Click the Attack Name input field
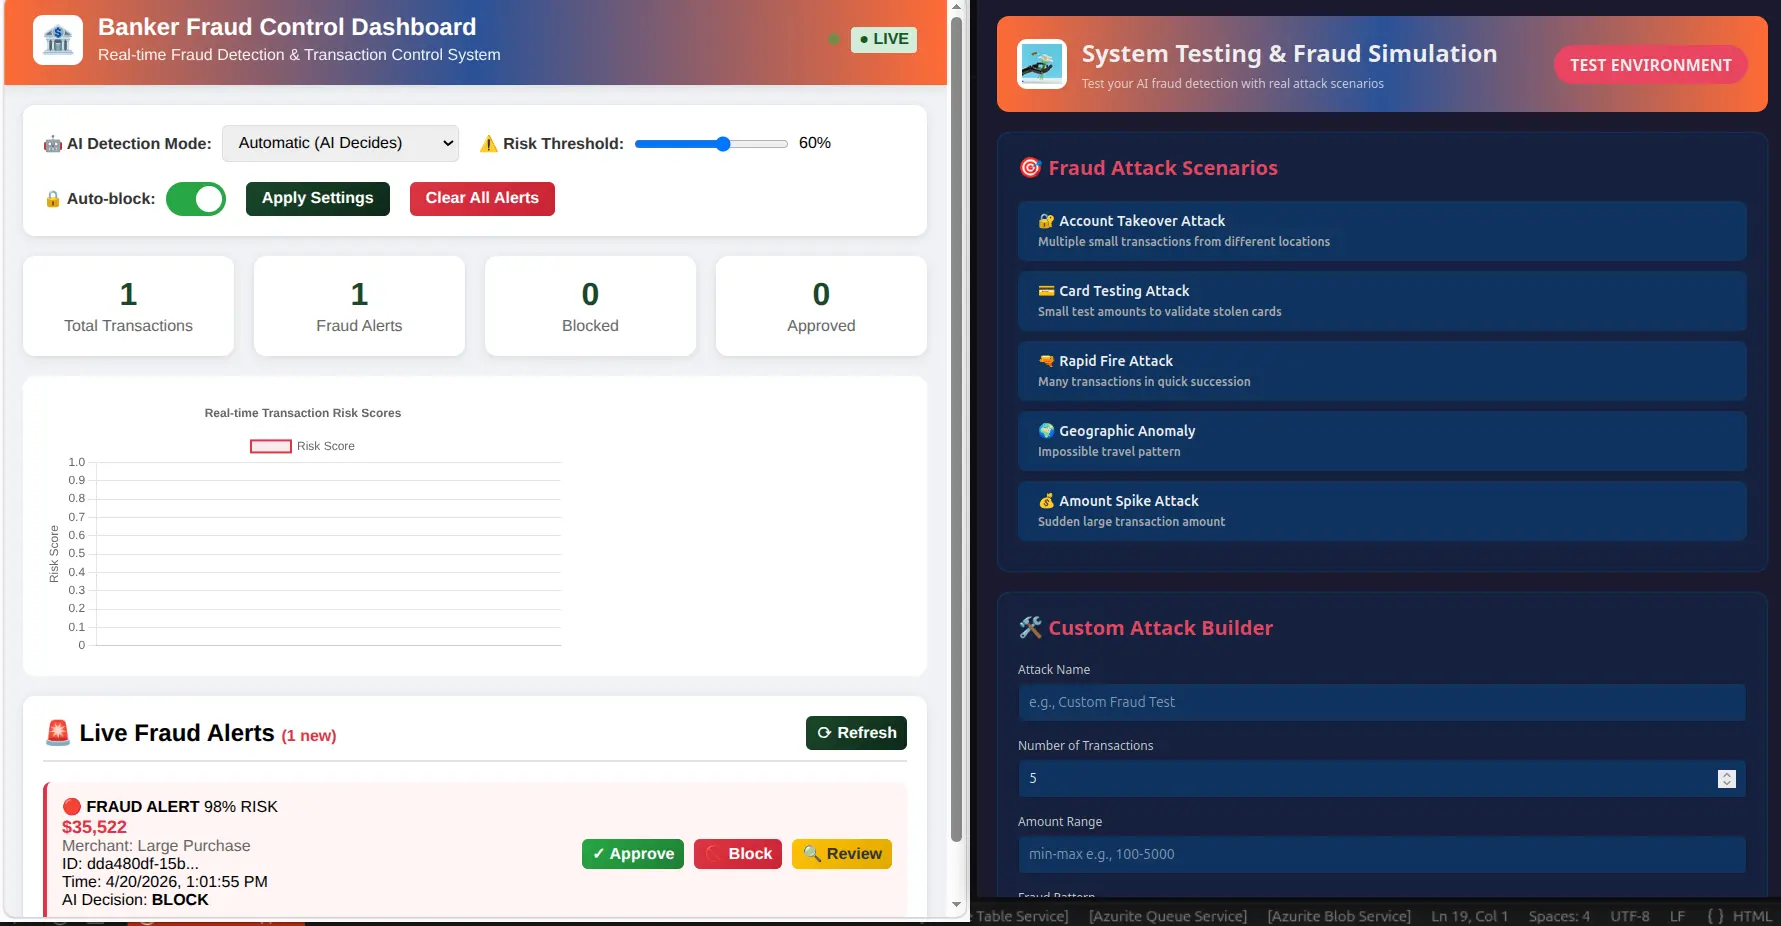Viewport: 1781px width, 926px height. pyautogui.click(x=1382, y=702)
